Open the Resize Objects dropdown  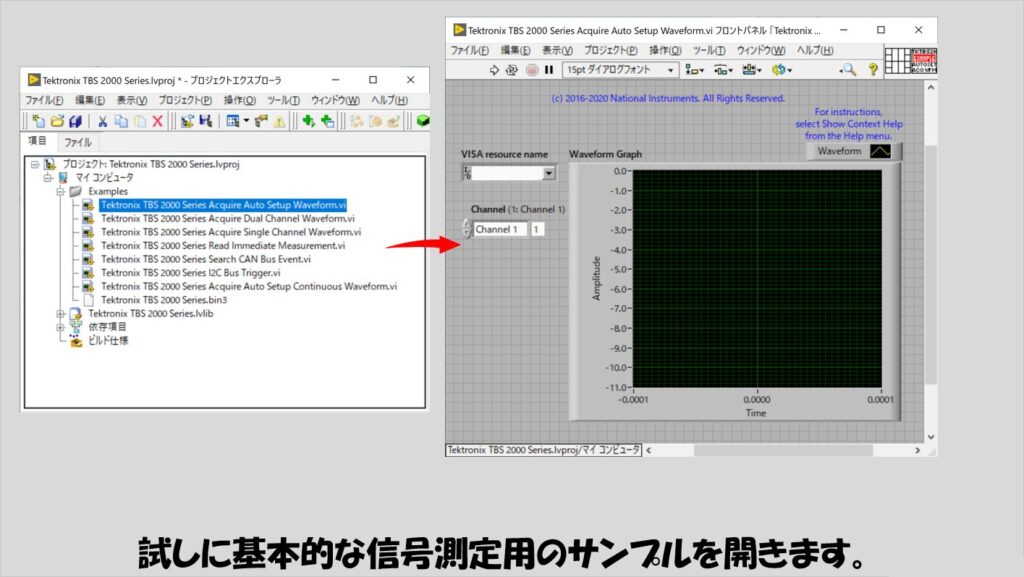[x=752, y=69]
